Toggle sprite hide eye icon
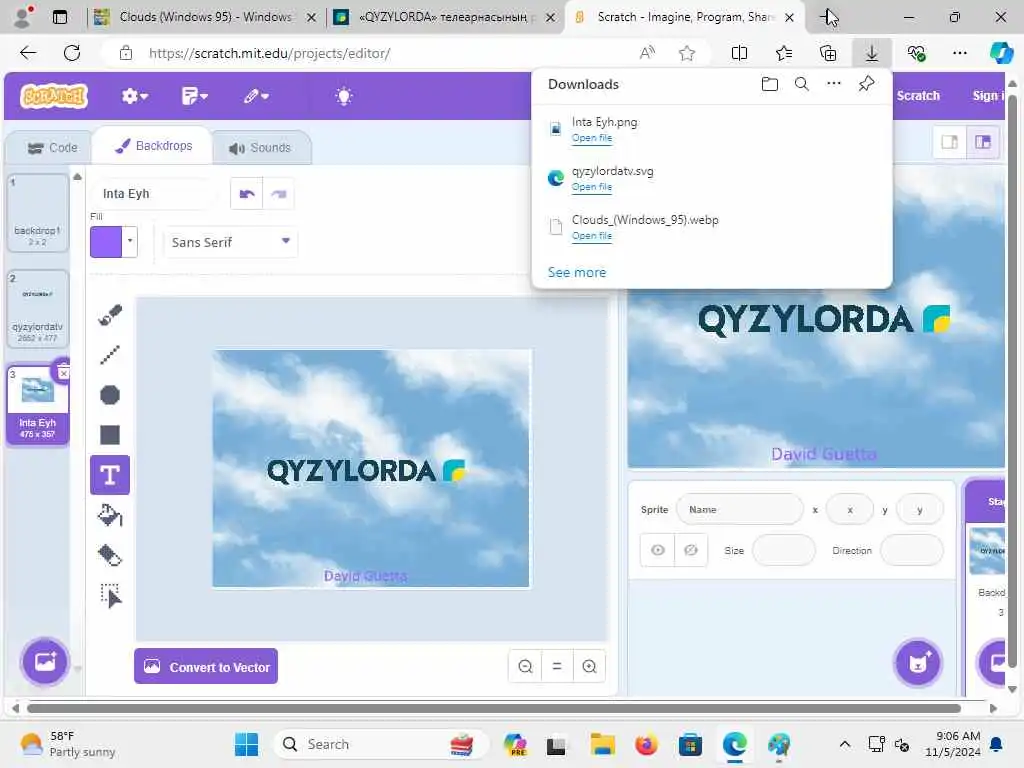Image resolution: width=1024 pixels, height=768 pixels. click(x=690, y=550)
